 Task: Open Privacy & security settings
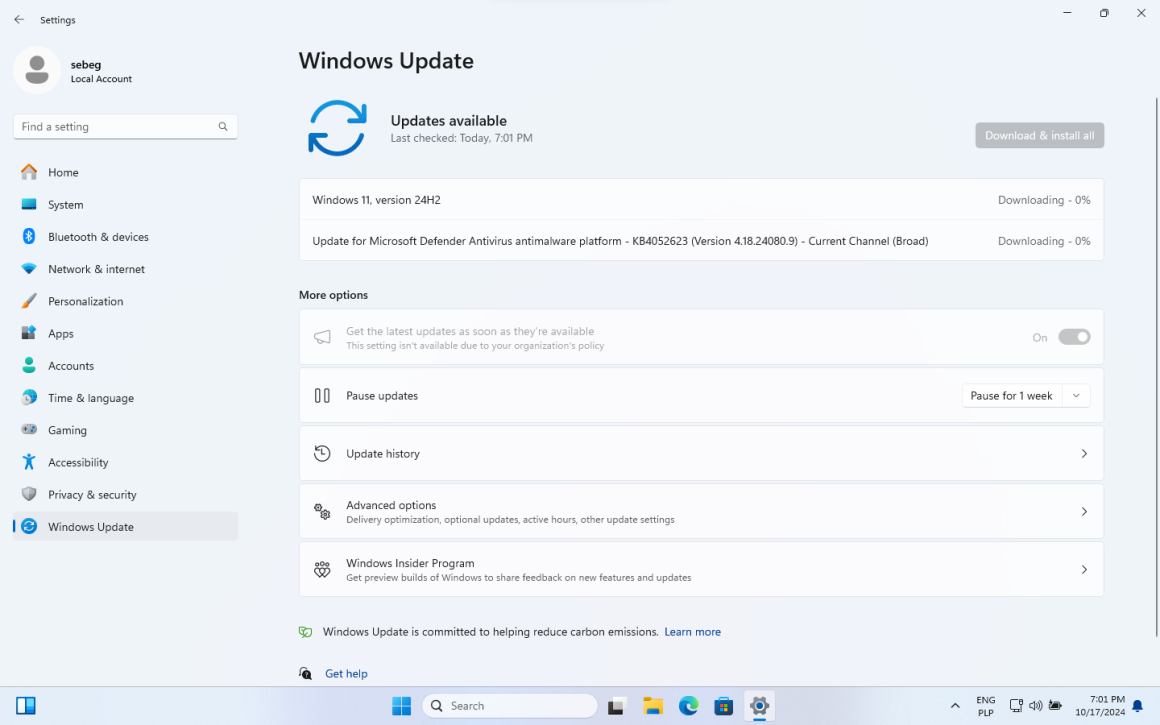coord(92,494)
